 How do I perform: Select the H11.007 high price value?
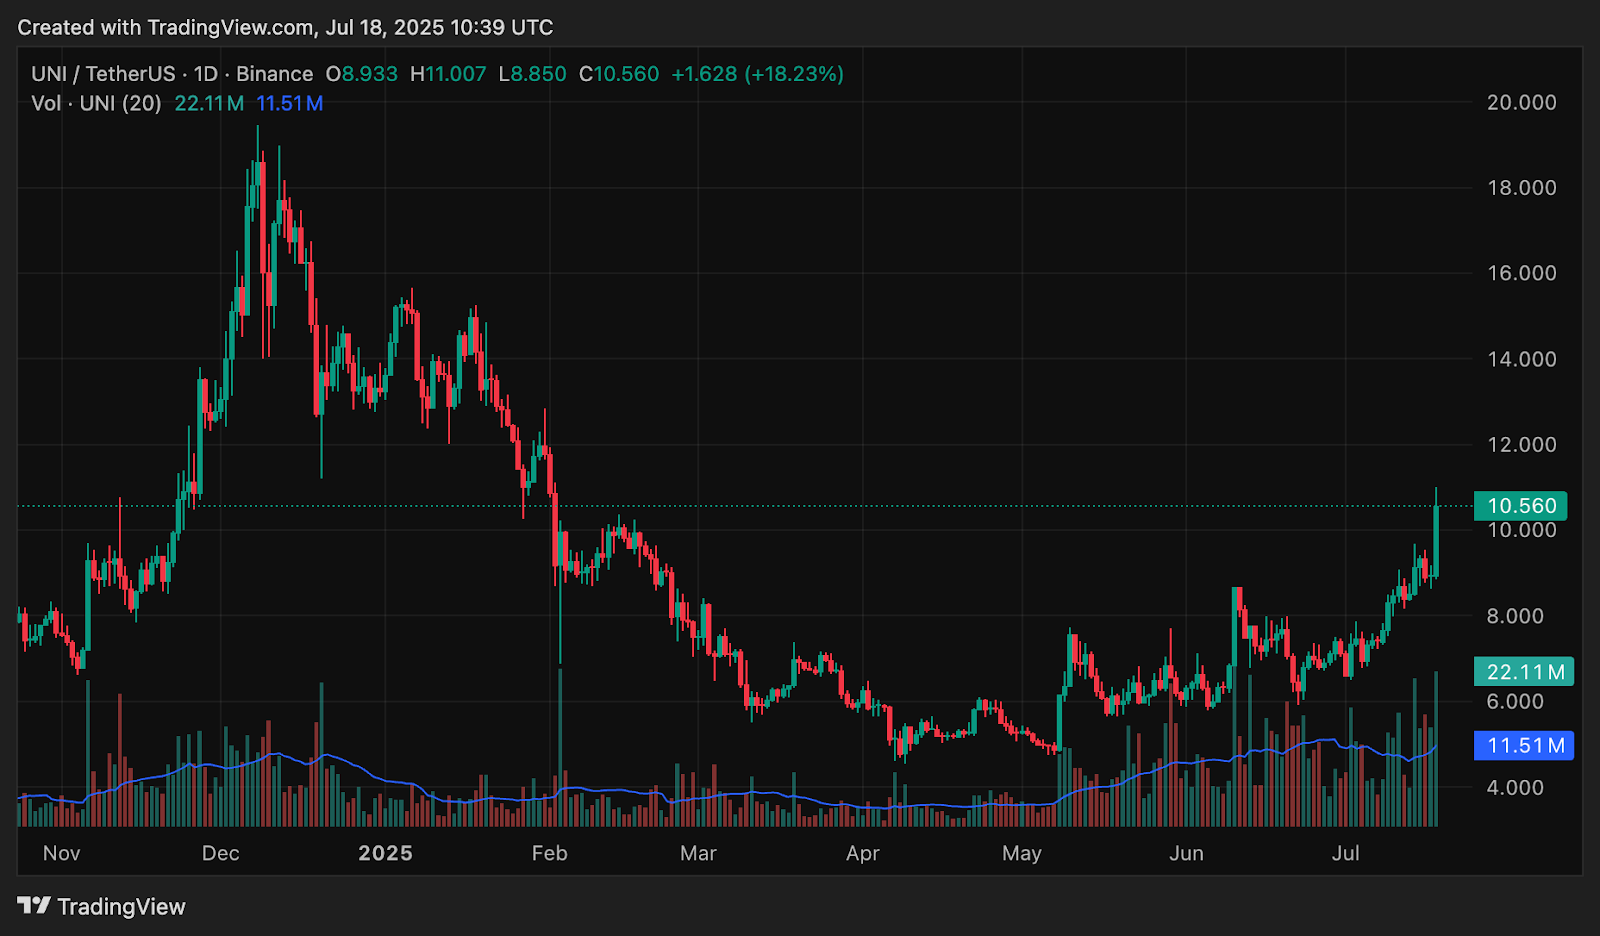(449, 73)
